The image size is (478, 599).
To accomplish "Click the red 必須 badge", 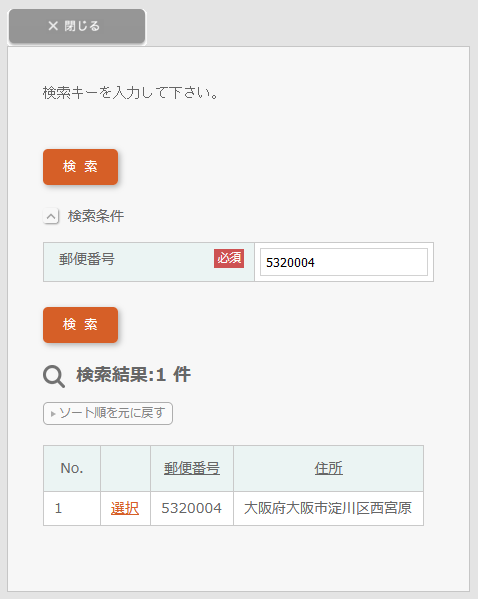I will click(x=229, y=258).
